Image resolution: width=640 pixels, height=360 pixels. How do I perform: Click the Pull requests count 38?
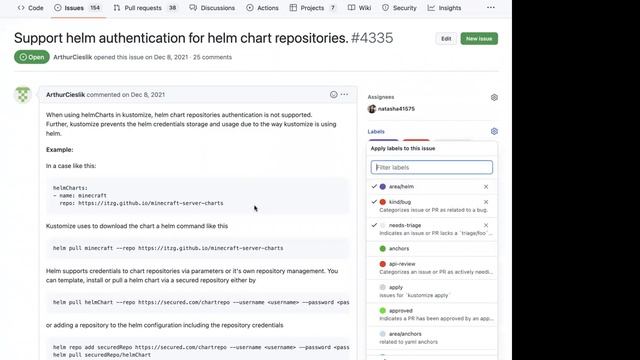(173, 8)
